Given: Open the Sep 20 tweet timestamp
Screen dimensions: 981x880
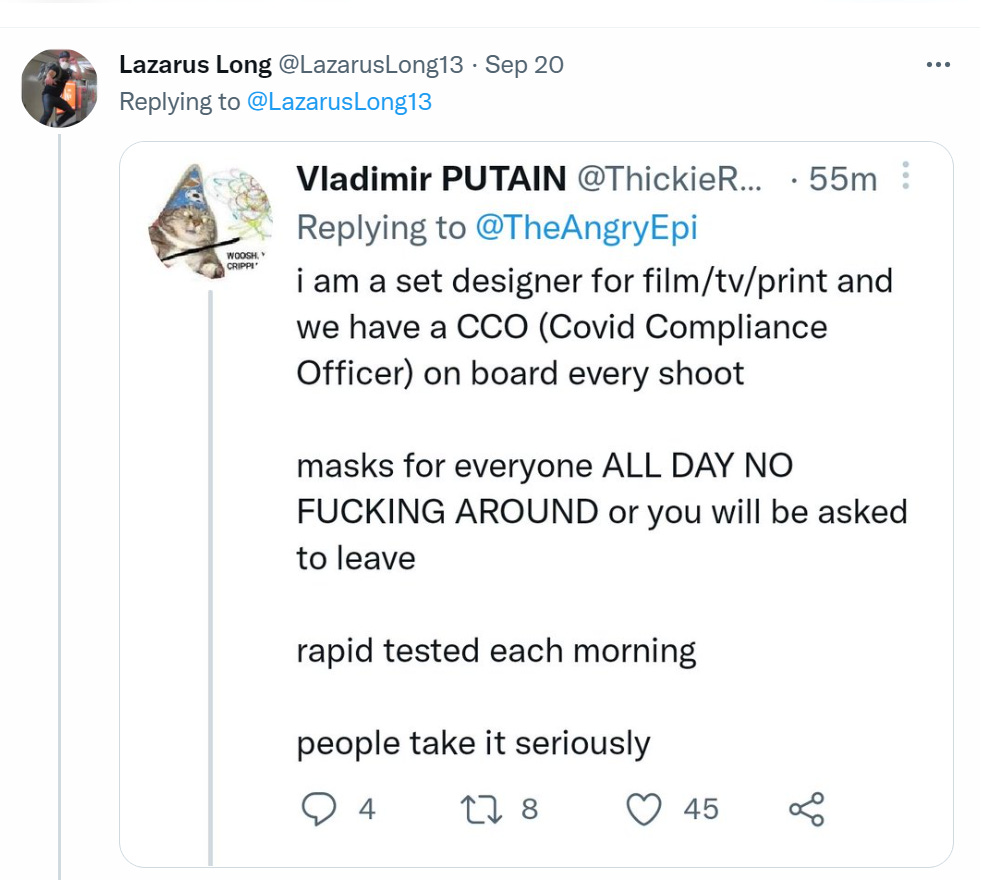Looking at the screenshot, I should pyautogui.click(x=524, y=65).
